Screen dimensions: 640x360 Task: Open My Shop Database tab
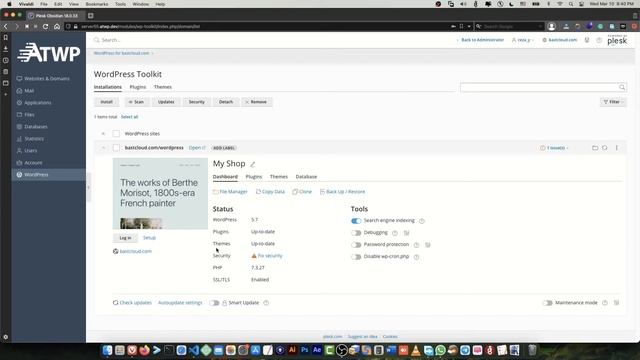coord(306,177)
